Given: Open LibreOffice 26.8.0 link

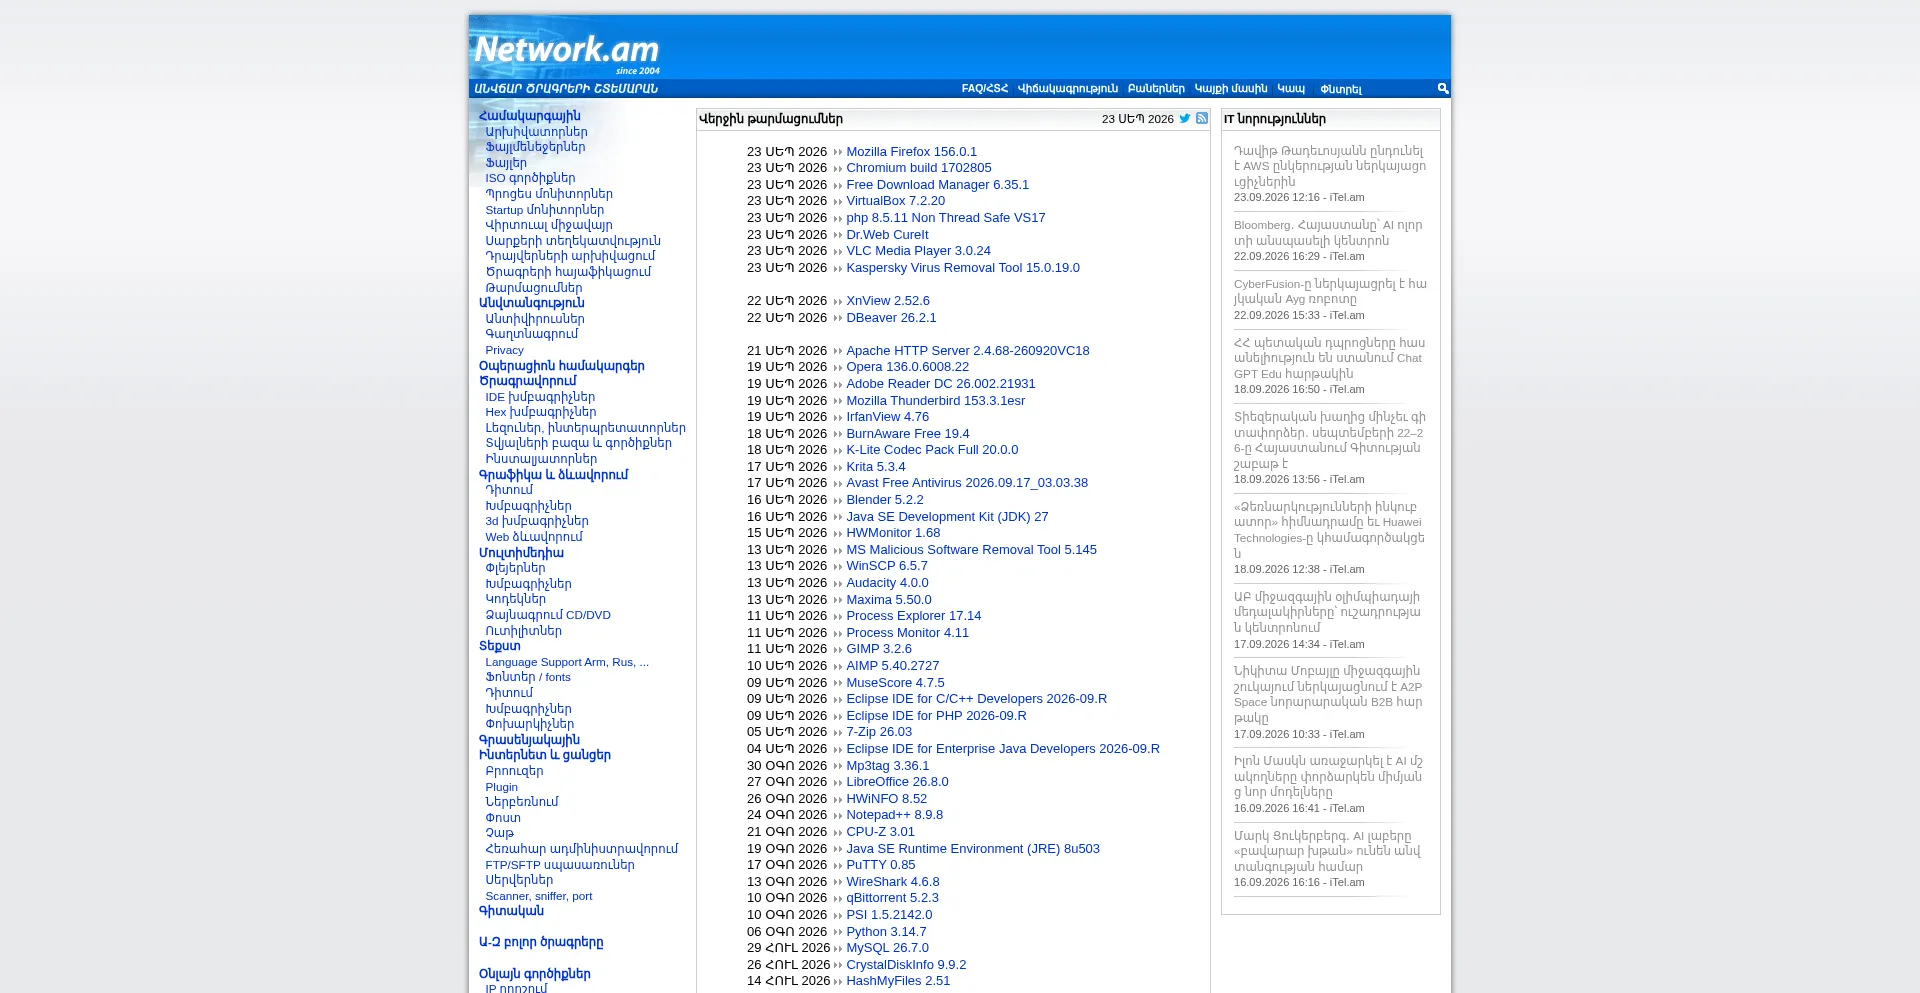Looking at the screenshot, I should (x=898, y=782).
